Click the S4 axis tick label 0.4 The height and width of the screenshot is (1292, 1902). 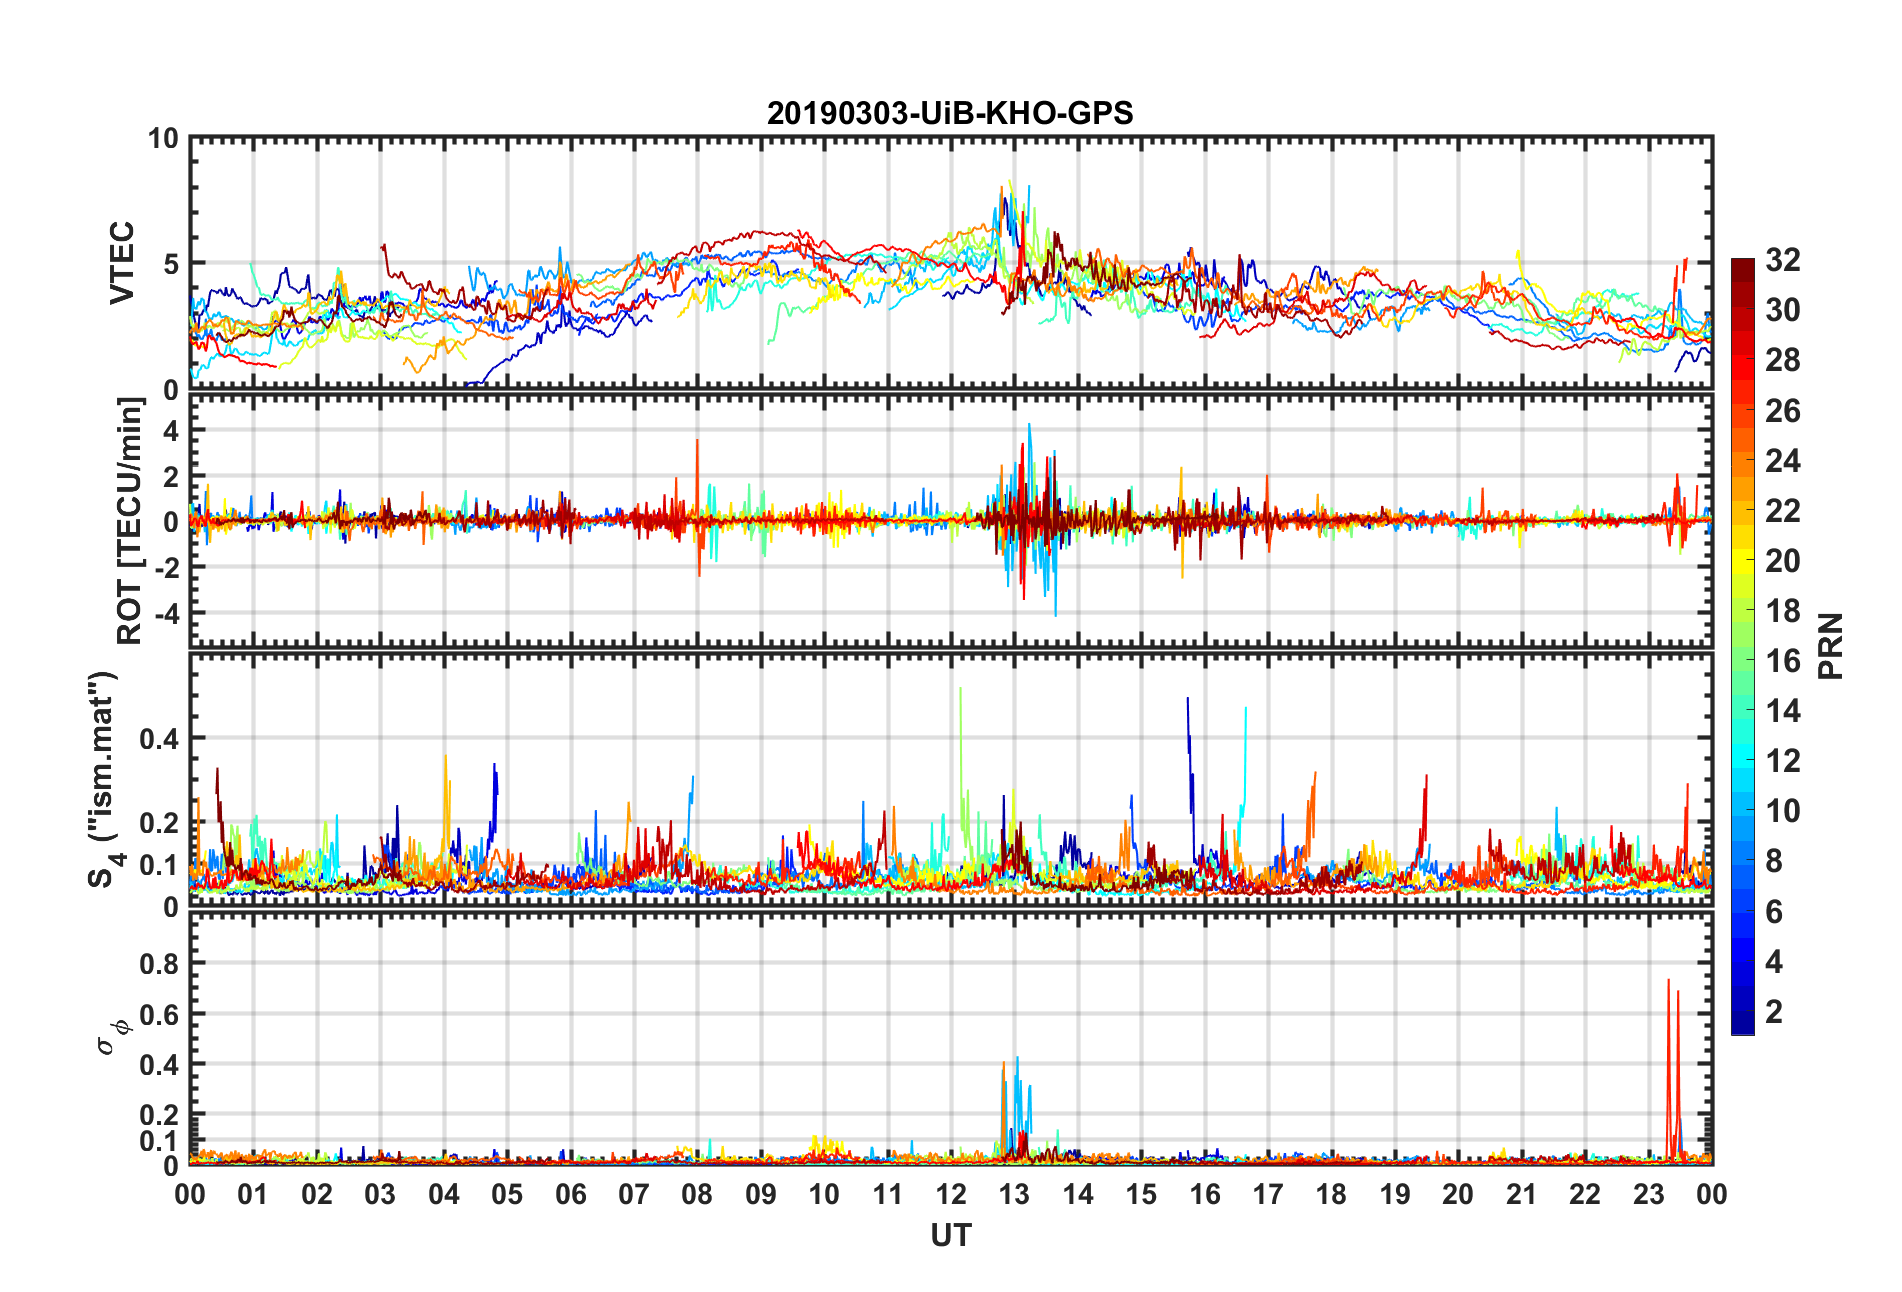coord(160,739)
